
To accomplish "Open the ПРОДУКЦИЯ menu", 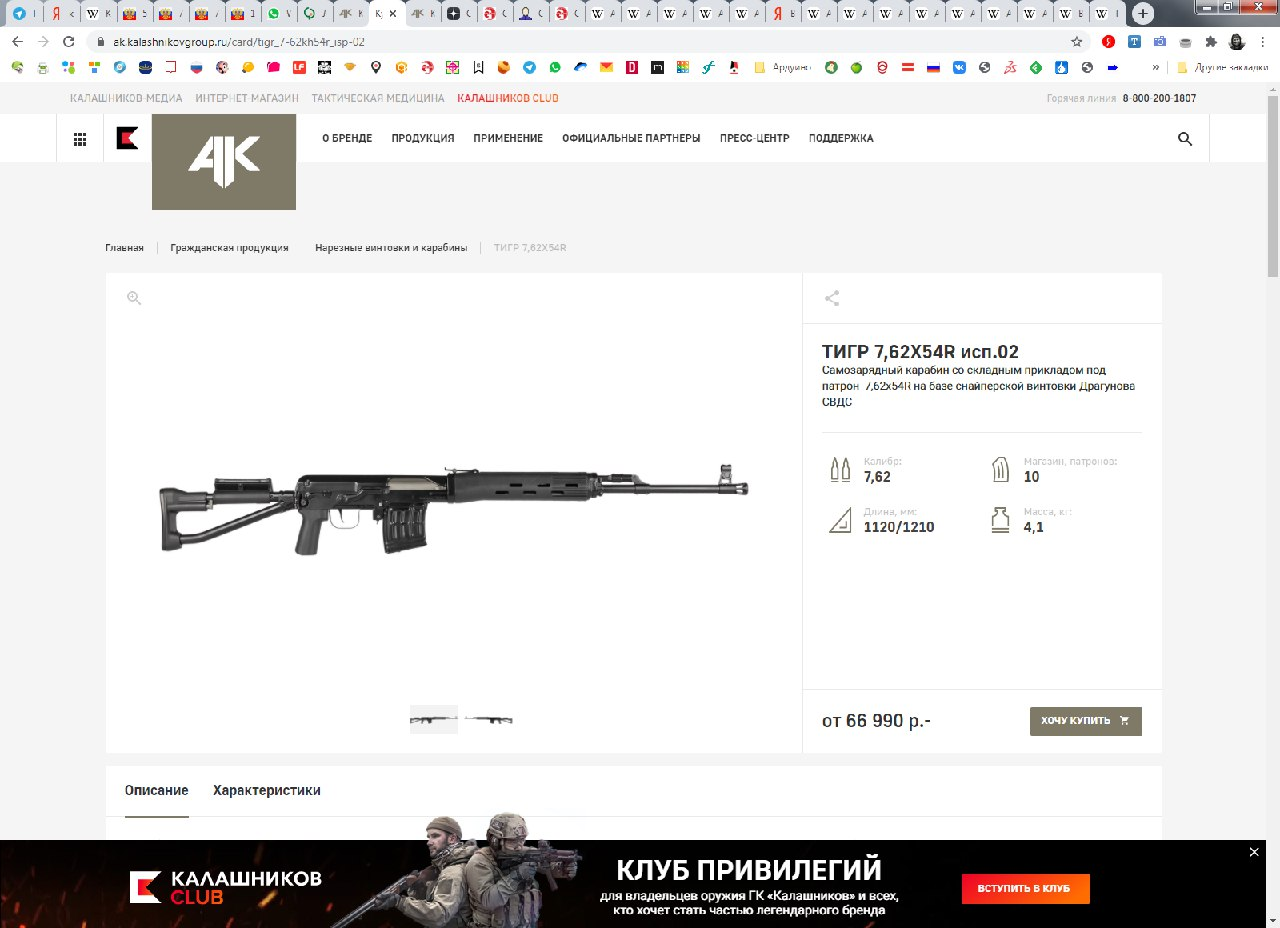I will tap(423, 139).
